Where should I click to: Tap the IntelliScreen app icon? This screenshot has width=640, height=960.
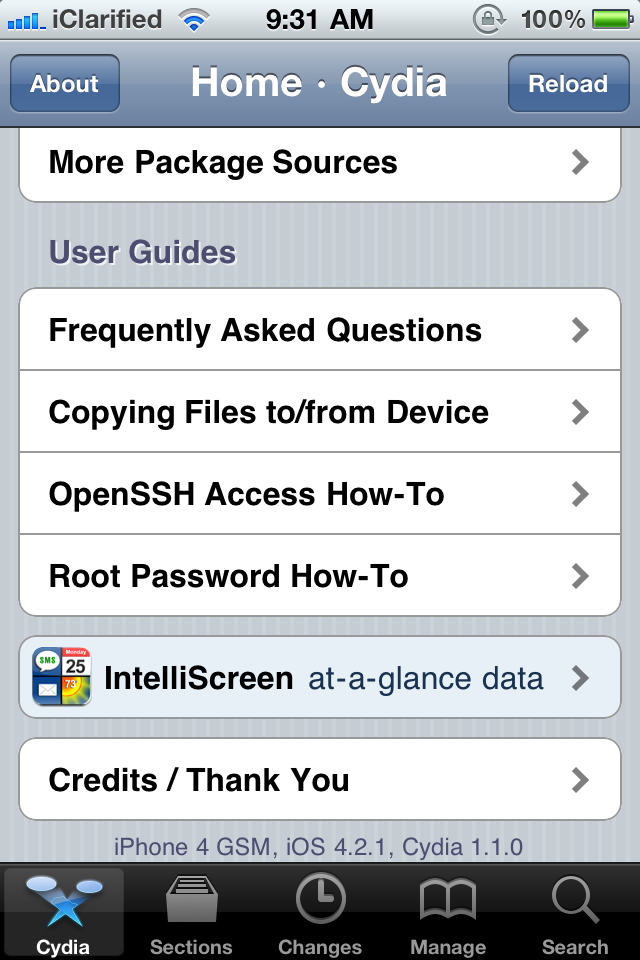[61, 677]
